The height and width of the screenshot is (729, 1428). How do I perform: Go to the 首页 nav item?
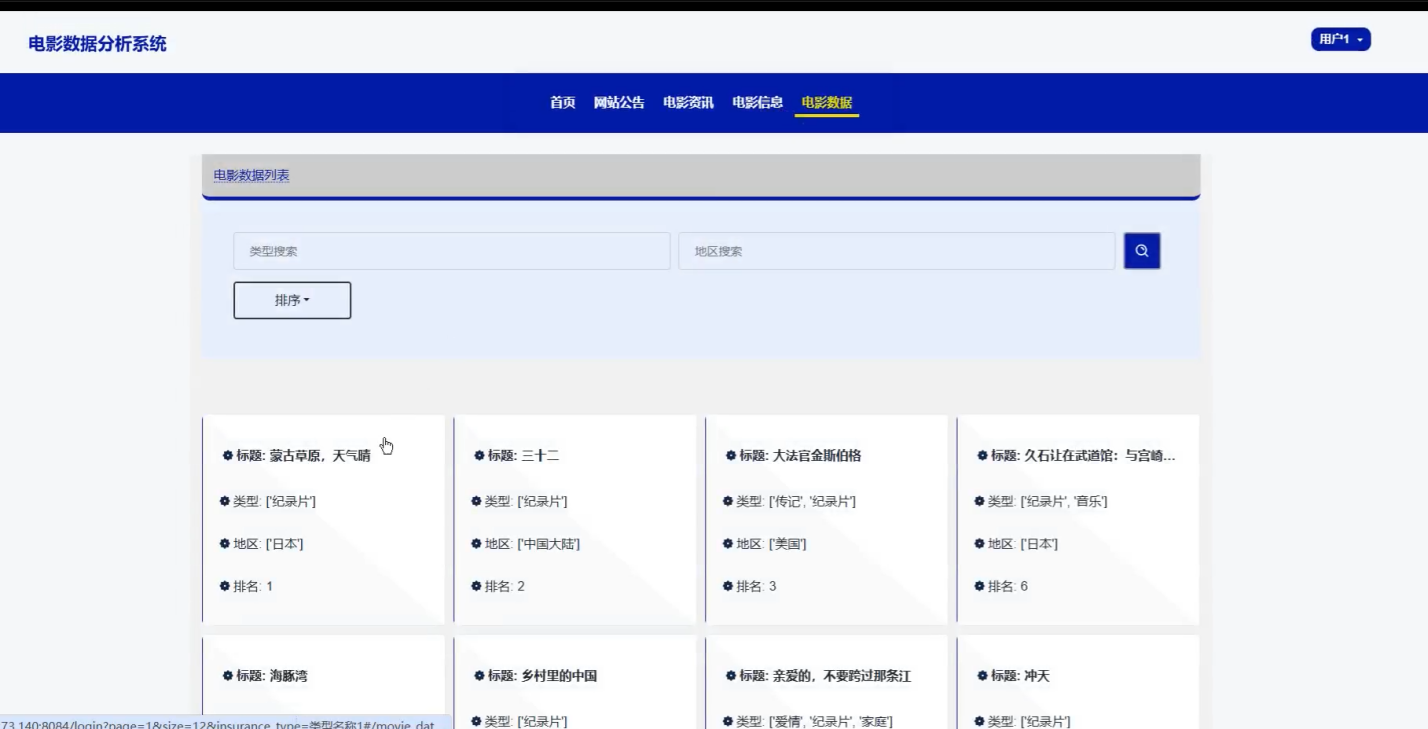(563, 102)
